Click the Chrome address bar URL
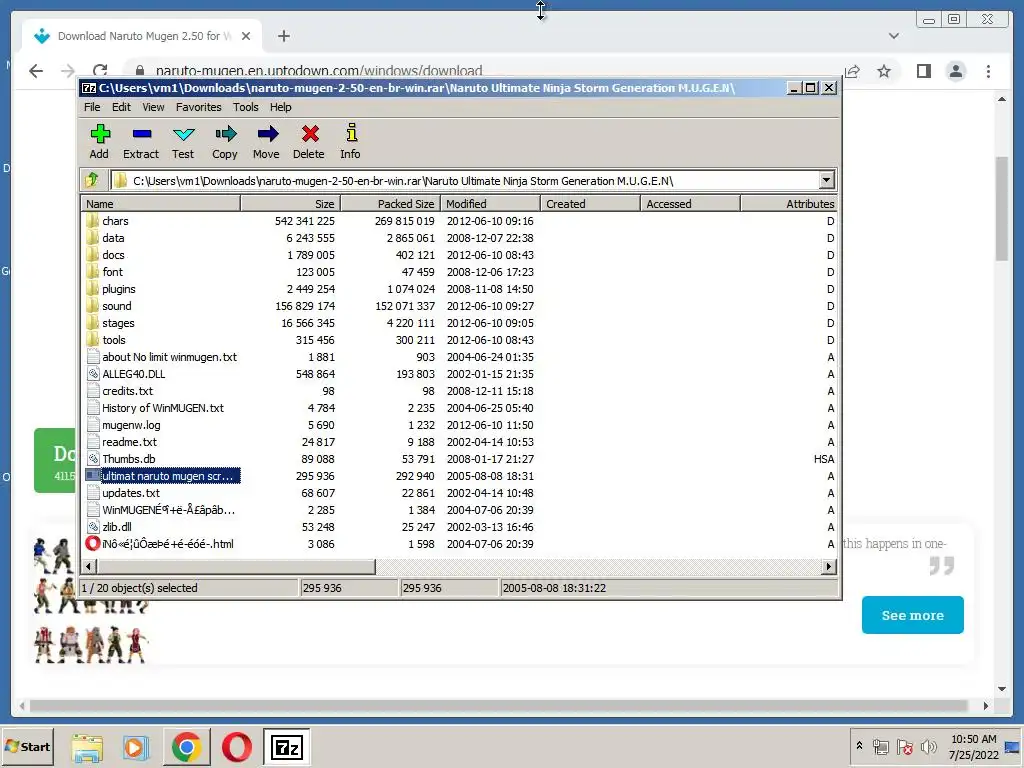This screenshot has height=768, width=1024. 319,71
